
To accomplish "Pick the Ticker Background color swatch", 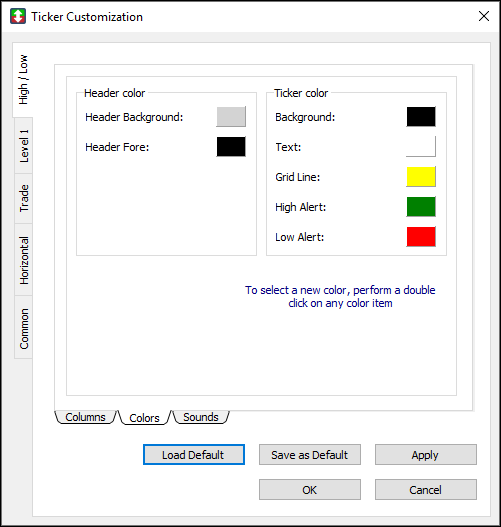I will click(x=421, y=117).
